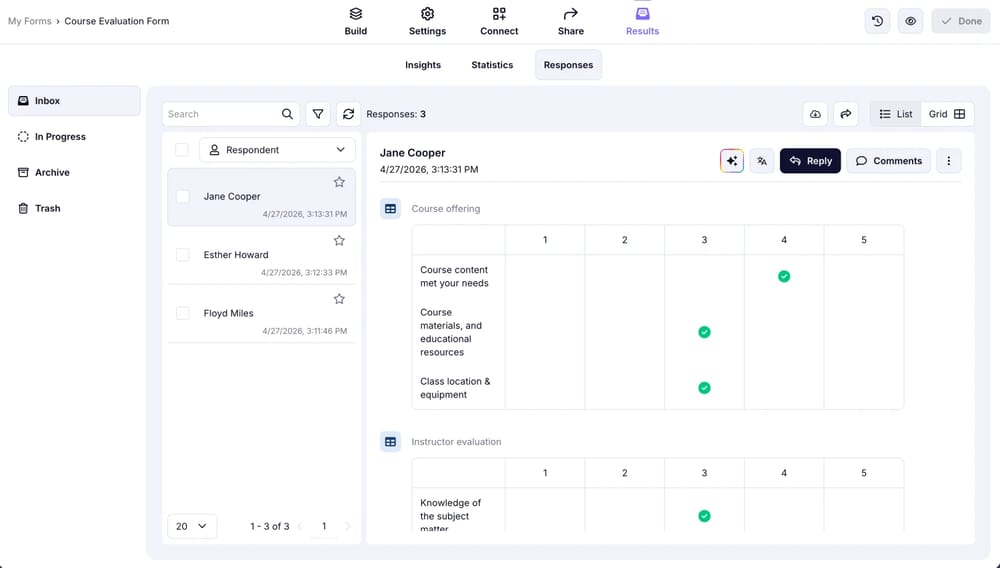The width and height of the screenshot is (1000, 568).
Task: Click Jane Cooper's timestamp in the detail header
Action: pos(429,170)
